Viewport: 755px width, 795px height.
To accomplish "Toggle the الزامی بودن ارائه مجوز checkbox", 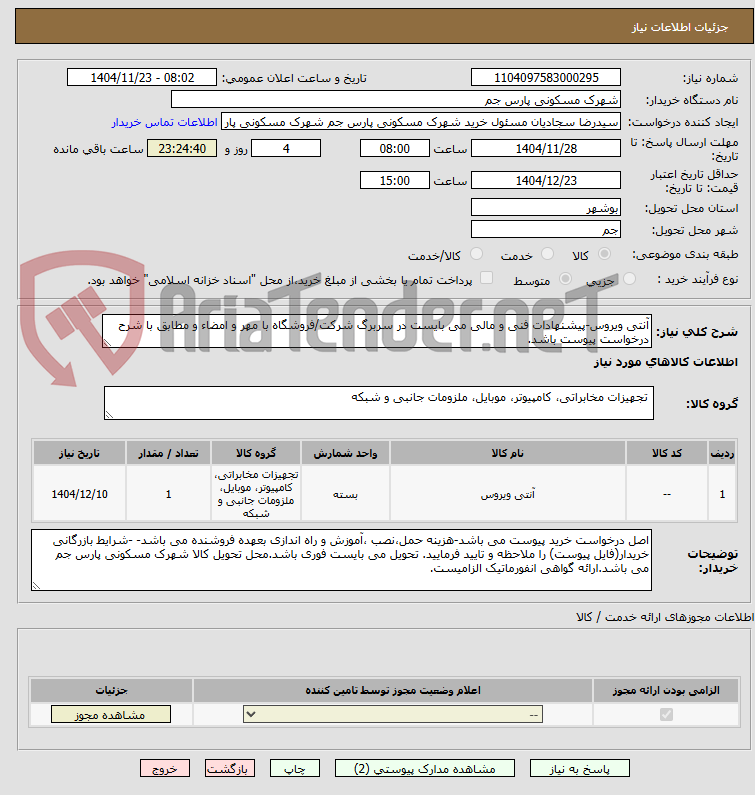I will [x=666, y=714].
